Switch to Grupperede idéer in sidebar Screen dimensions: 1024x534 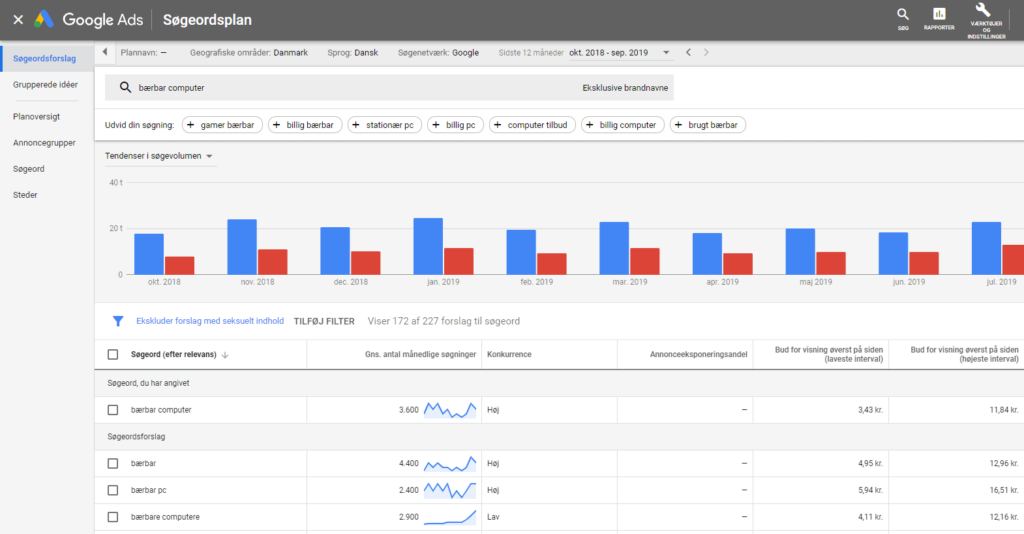[x=45, y=85]
